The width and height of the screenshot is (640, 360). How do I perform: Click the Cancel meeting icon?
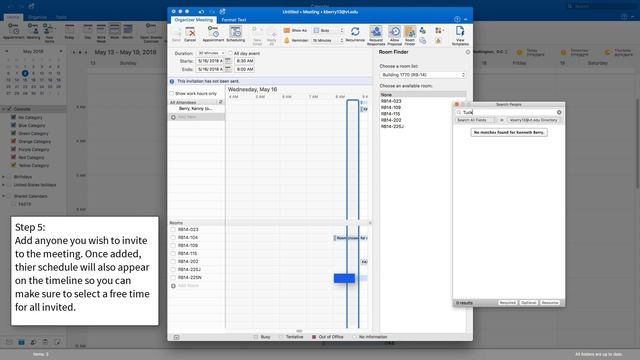click(190, 32)
